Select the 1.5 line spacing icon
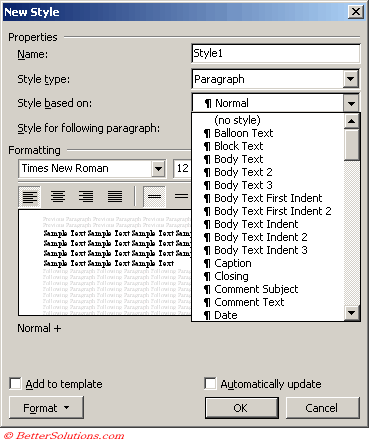Image resolution: width=369 pixels, height=443 pixels. [x=182, y=197]
